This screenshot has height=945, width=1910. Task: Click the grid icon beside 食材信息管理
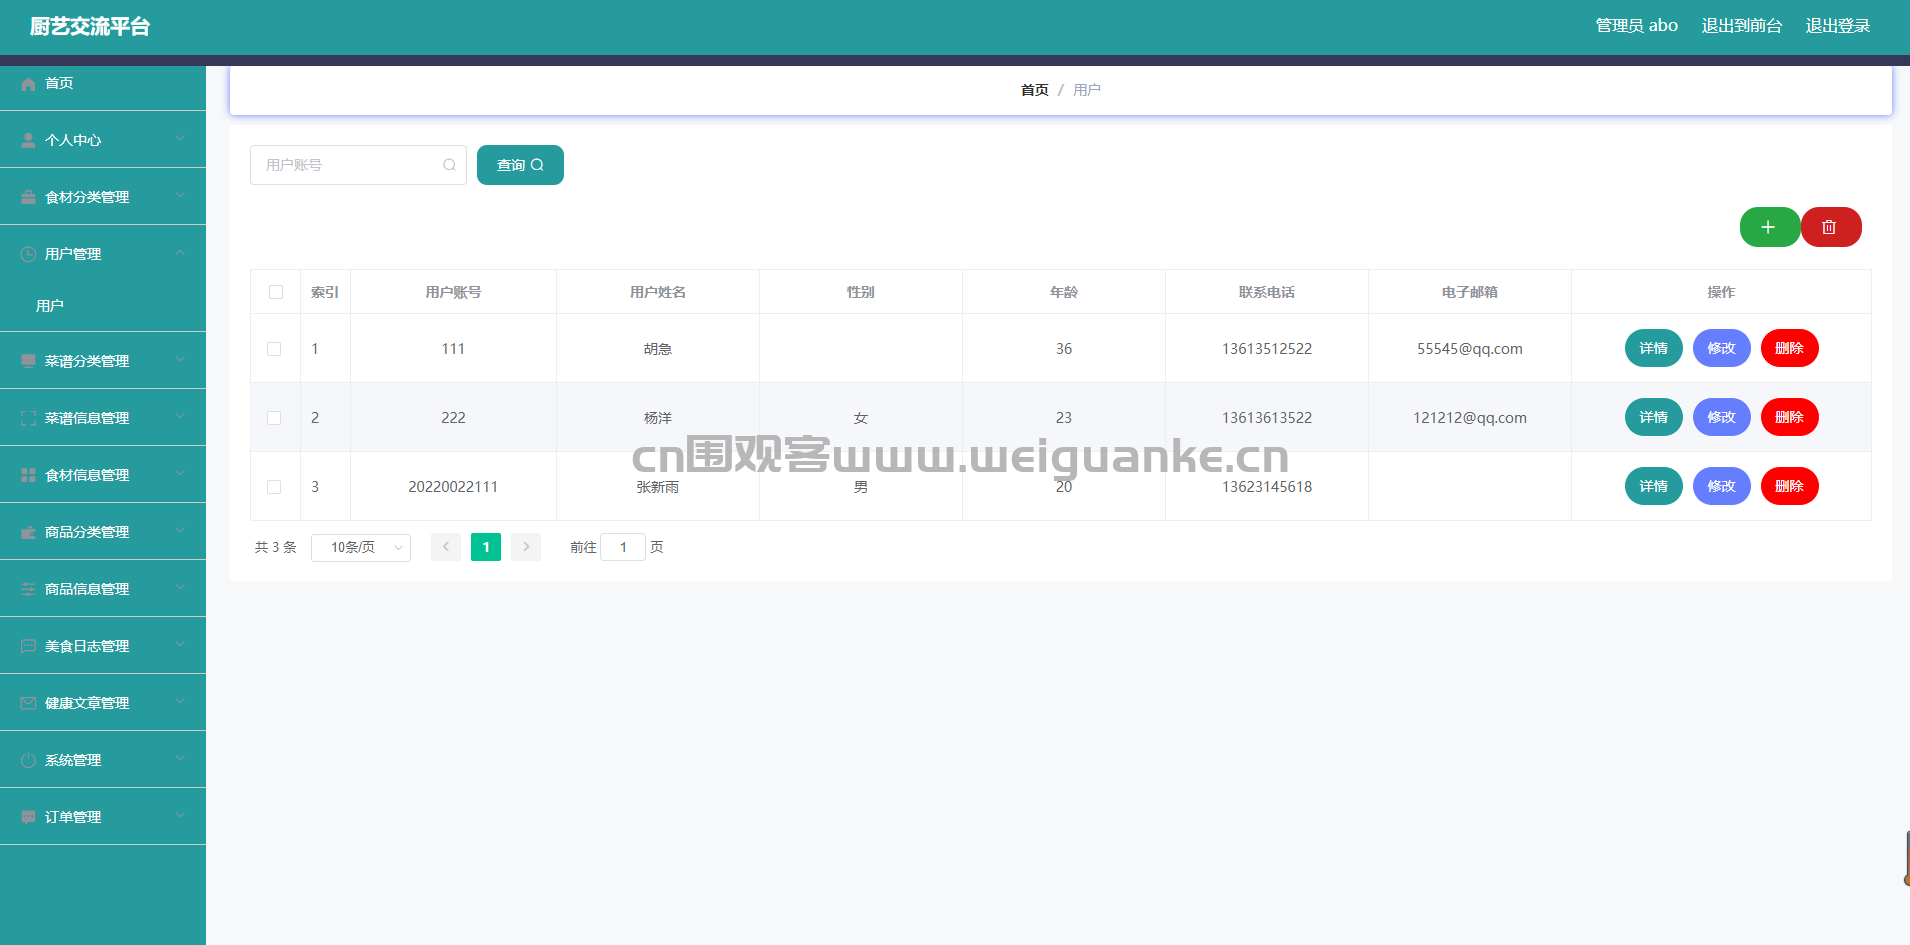28,475
